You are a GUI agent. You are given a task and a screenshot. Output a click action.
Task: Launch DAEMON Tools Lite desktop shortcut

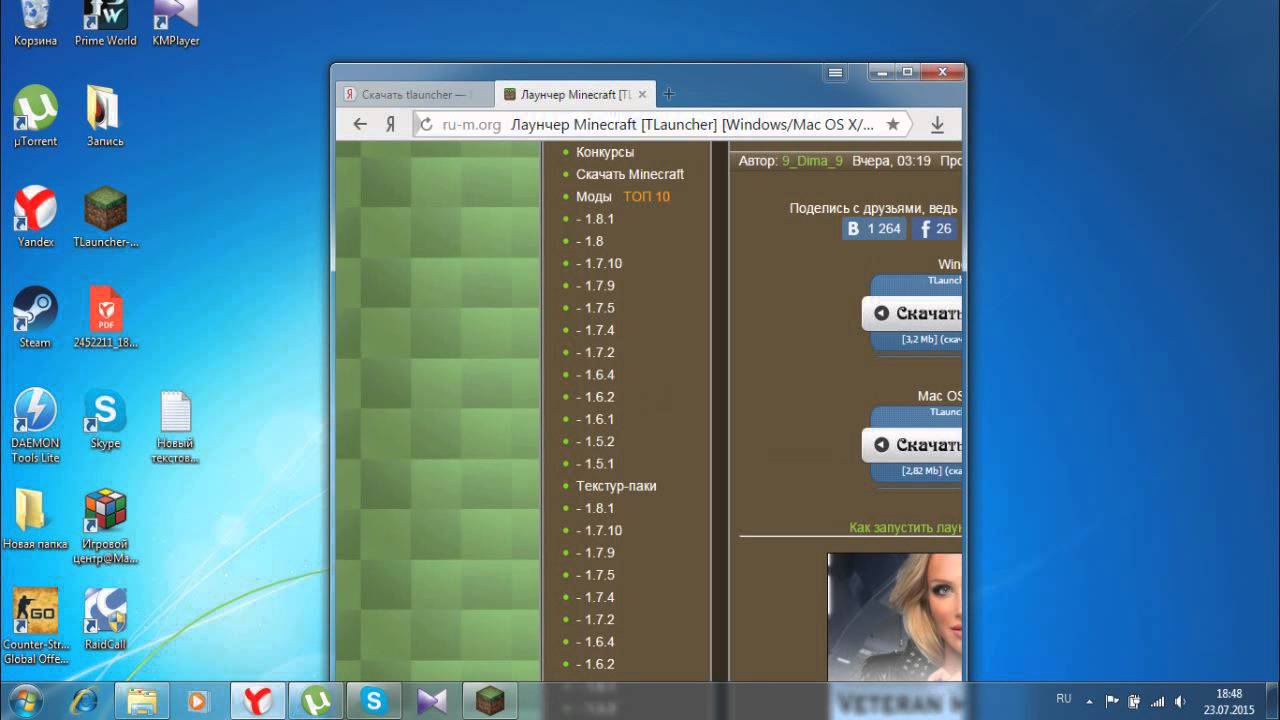click(x=35, y=425)
